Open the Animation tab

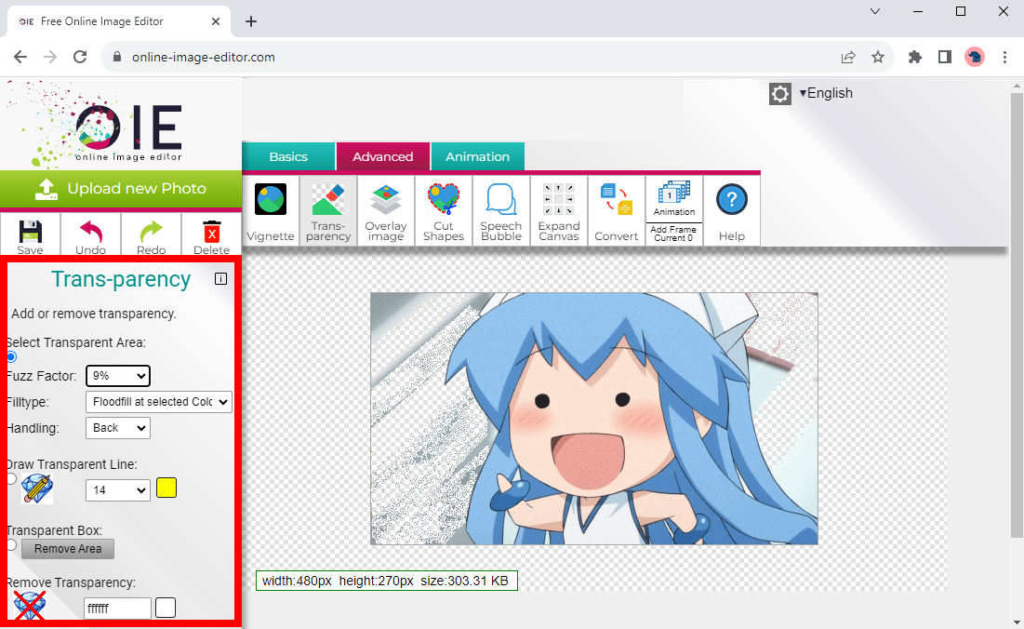click(477, 157)
